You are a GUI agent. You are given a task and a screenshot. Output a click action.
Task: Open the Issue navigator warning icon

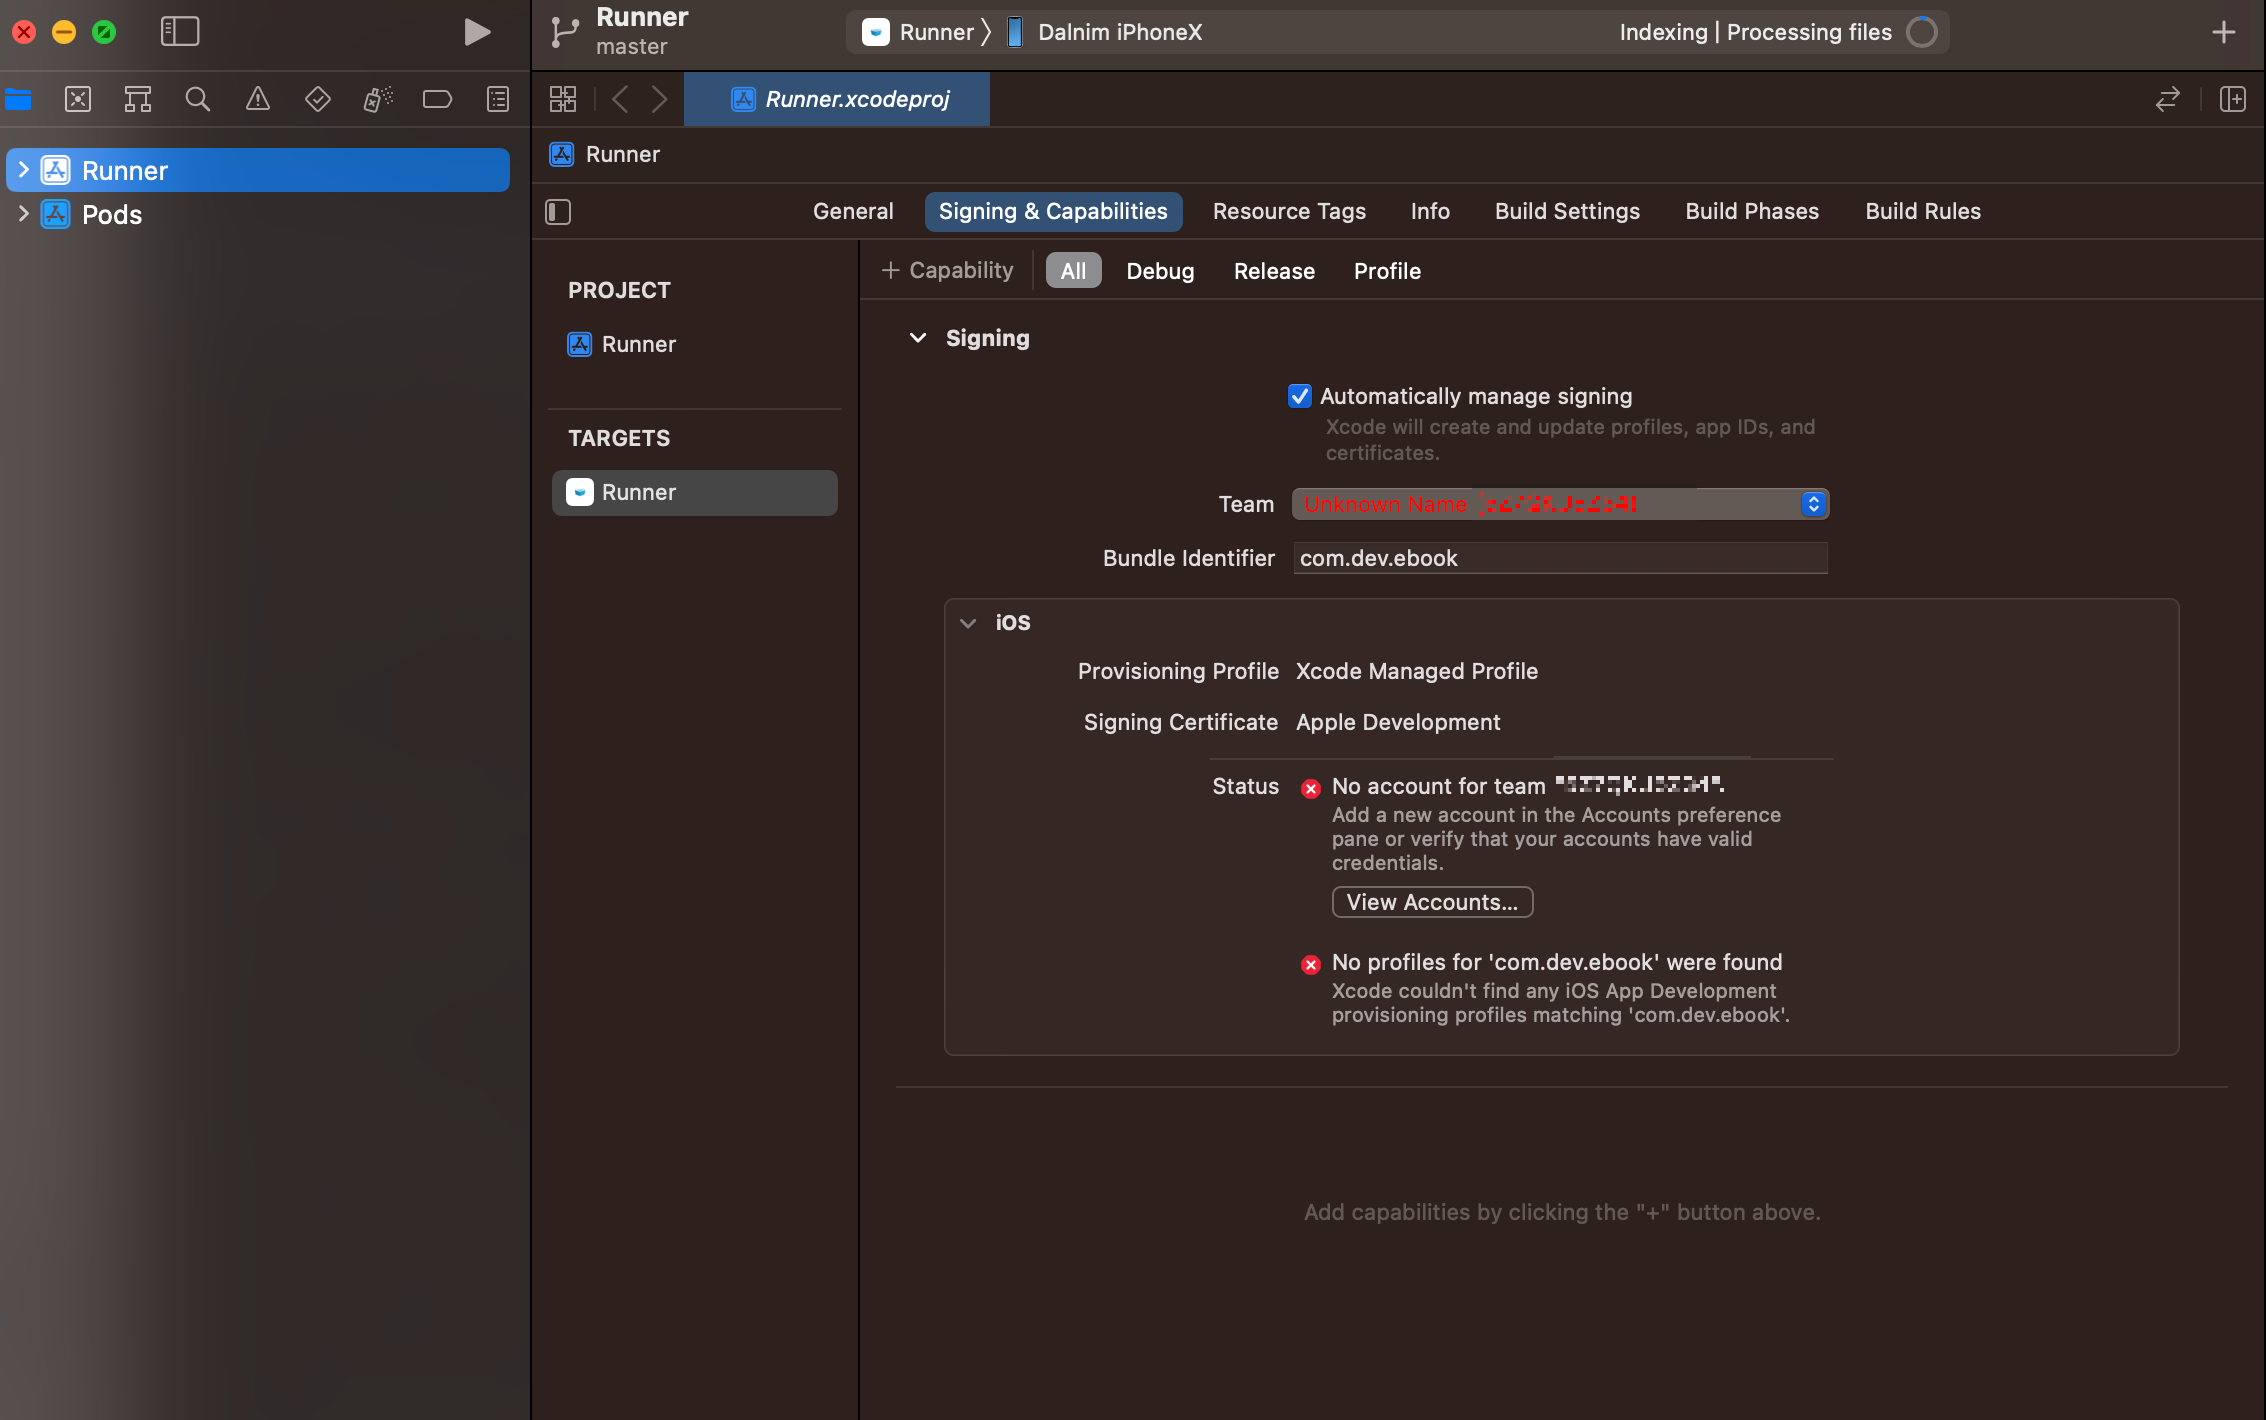pyautogui.click(x=258, y=99)
